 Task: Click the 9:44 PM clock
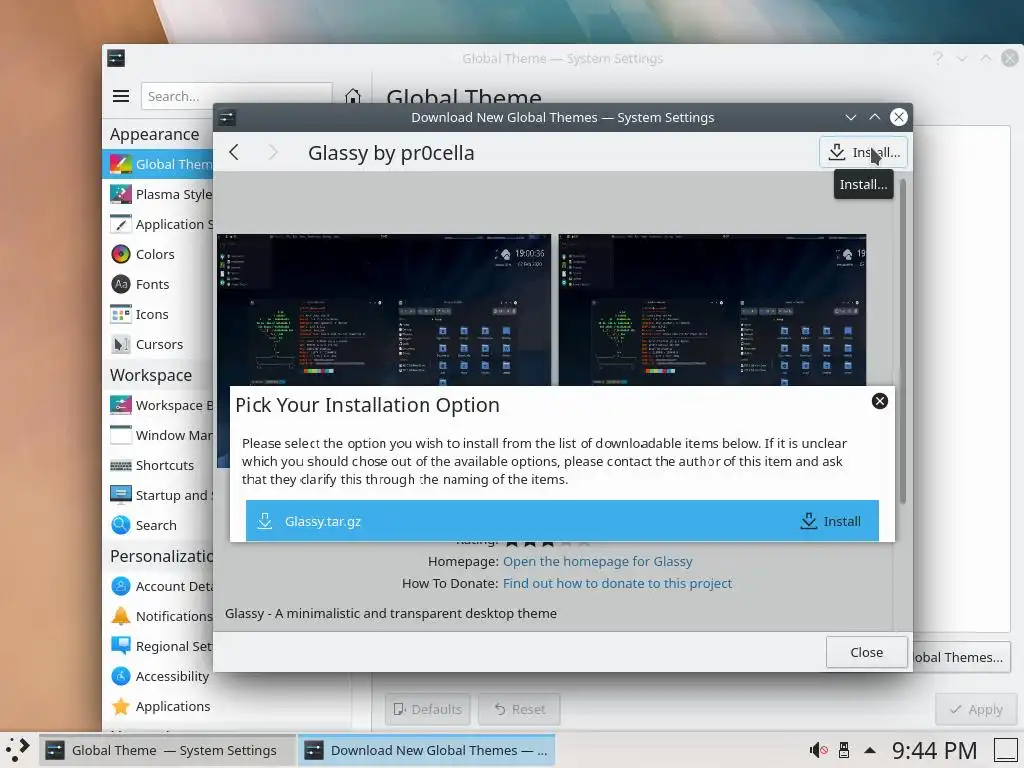pos(934,750)
